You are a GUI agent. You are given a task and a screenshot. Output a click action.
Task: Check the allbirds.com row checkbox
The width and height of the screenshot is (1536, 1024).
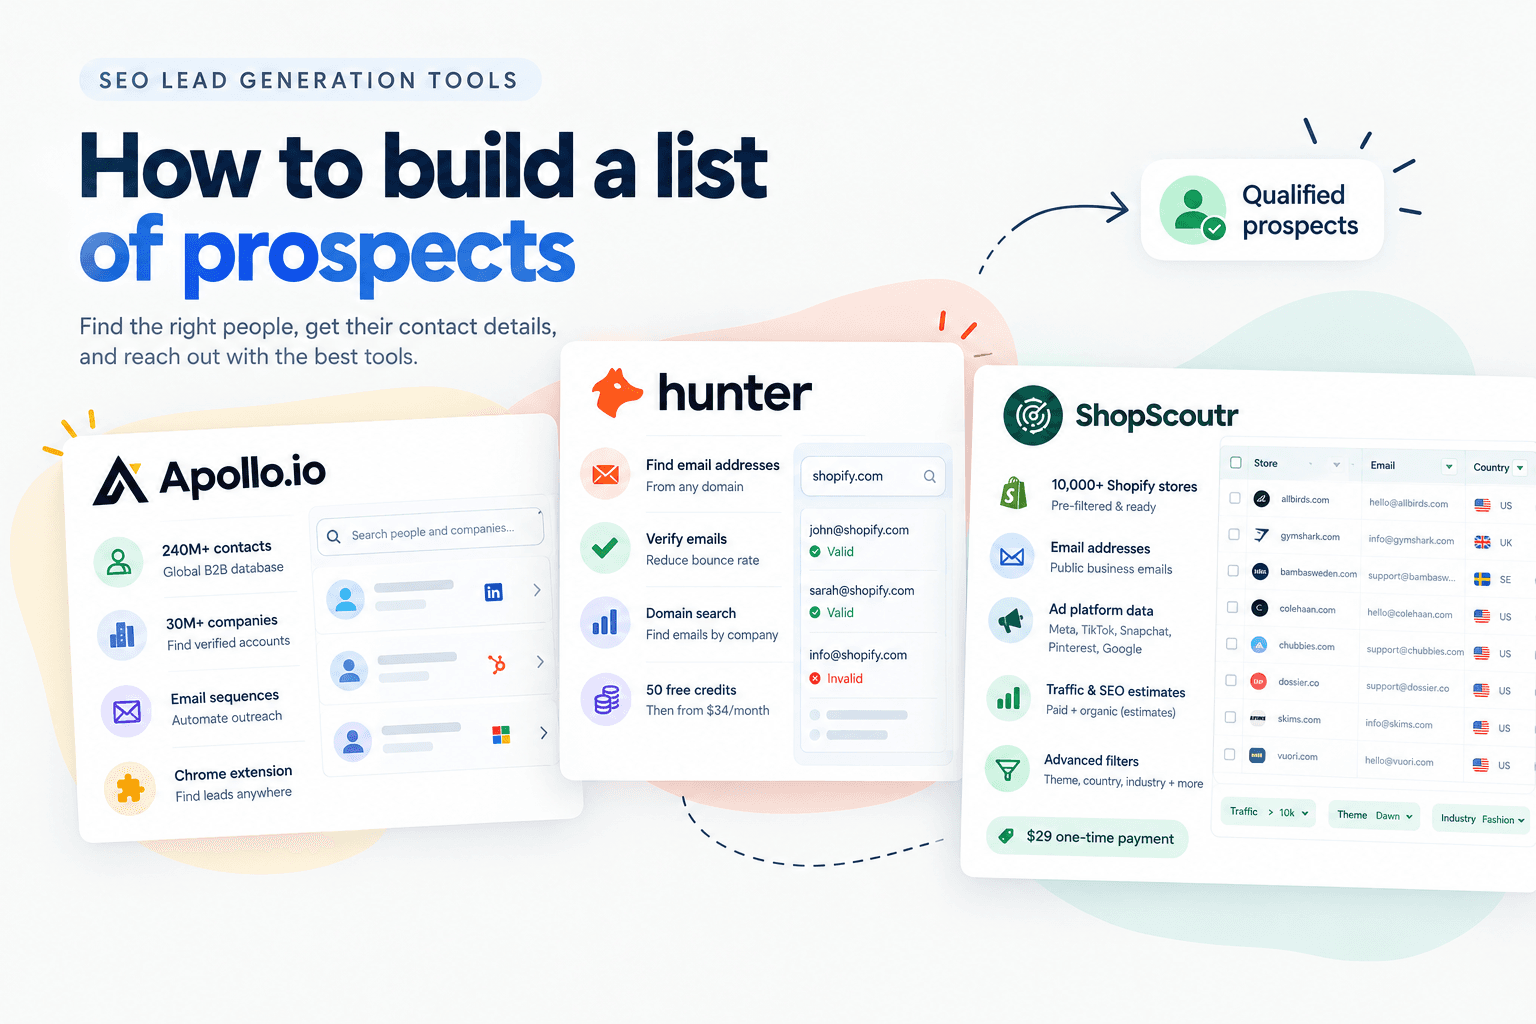(1235, 497)
